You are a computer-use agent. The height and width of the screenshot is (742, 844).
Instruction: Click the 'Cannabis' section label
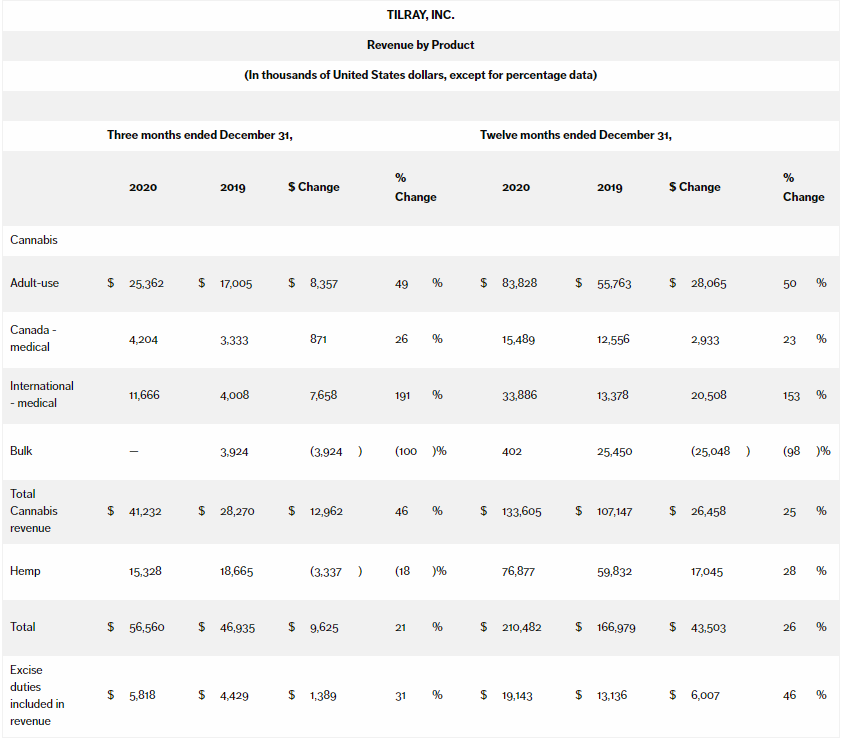(x=34, y=240)
